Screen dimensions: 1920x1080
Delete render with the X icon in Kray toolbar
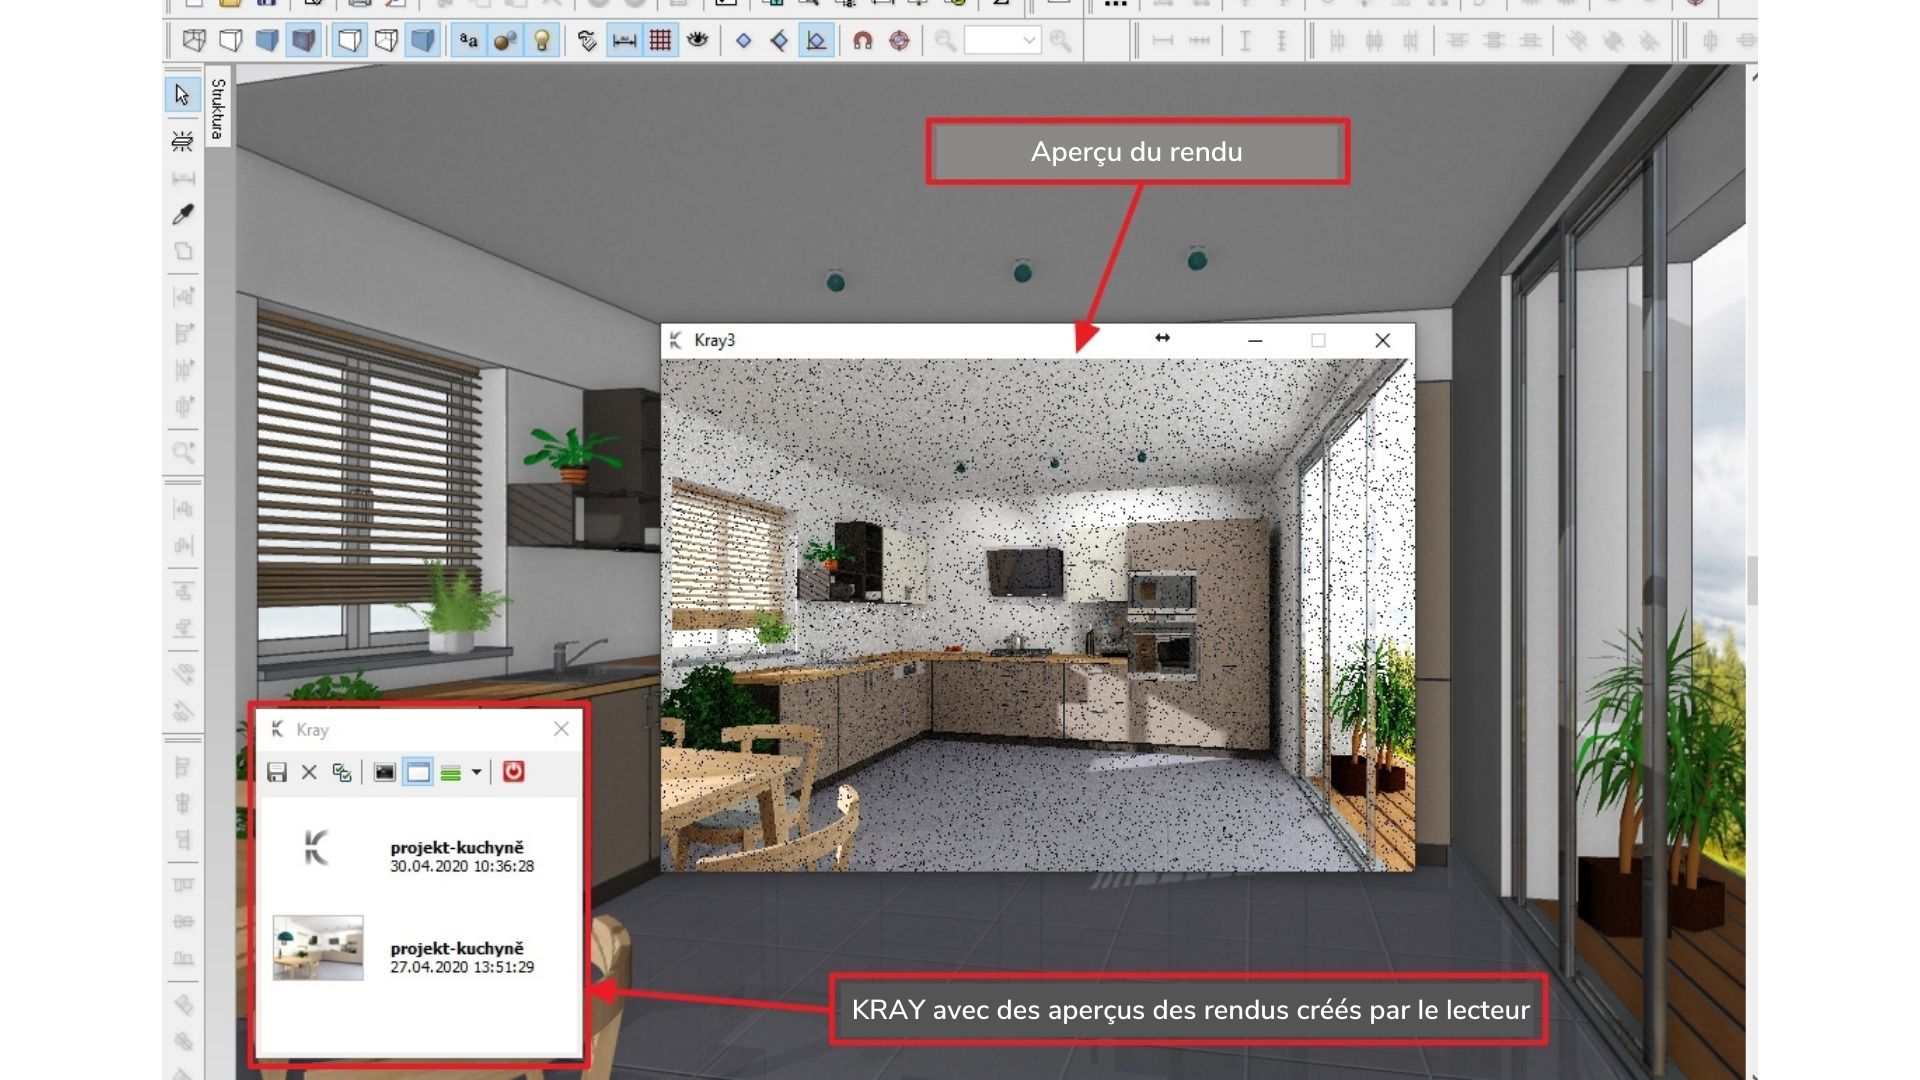(309, 772)
